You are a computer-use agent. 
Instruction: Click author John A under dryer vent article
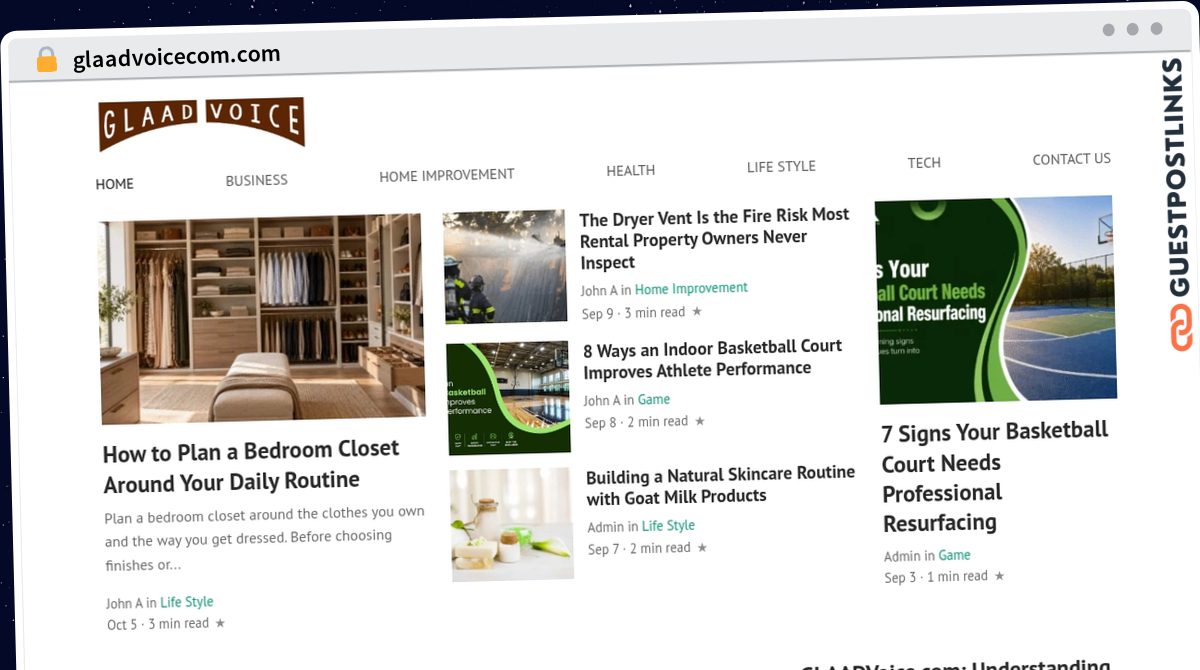[x=599, y=290]
